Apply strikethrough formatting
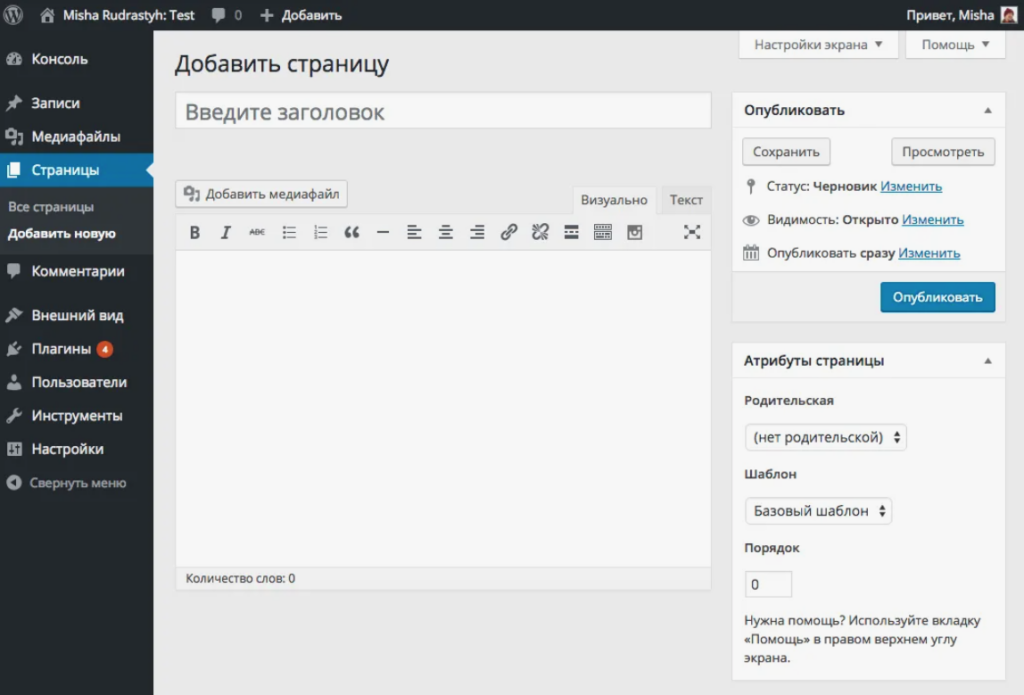This screenshot has width=1024, height=695. click(256, 232)
